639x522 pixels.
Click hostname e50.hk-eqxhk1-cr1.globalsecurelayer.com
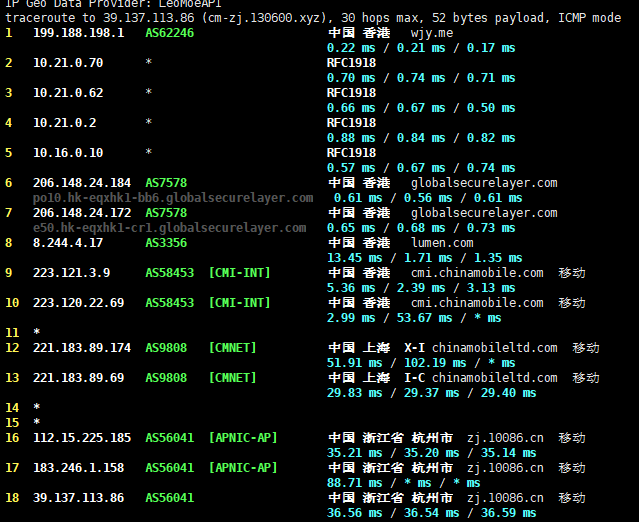point(170,228)
